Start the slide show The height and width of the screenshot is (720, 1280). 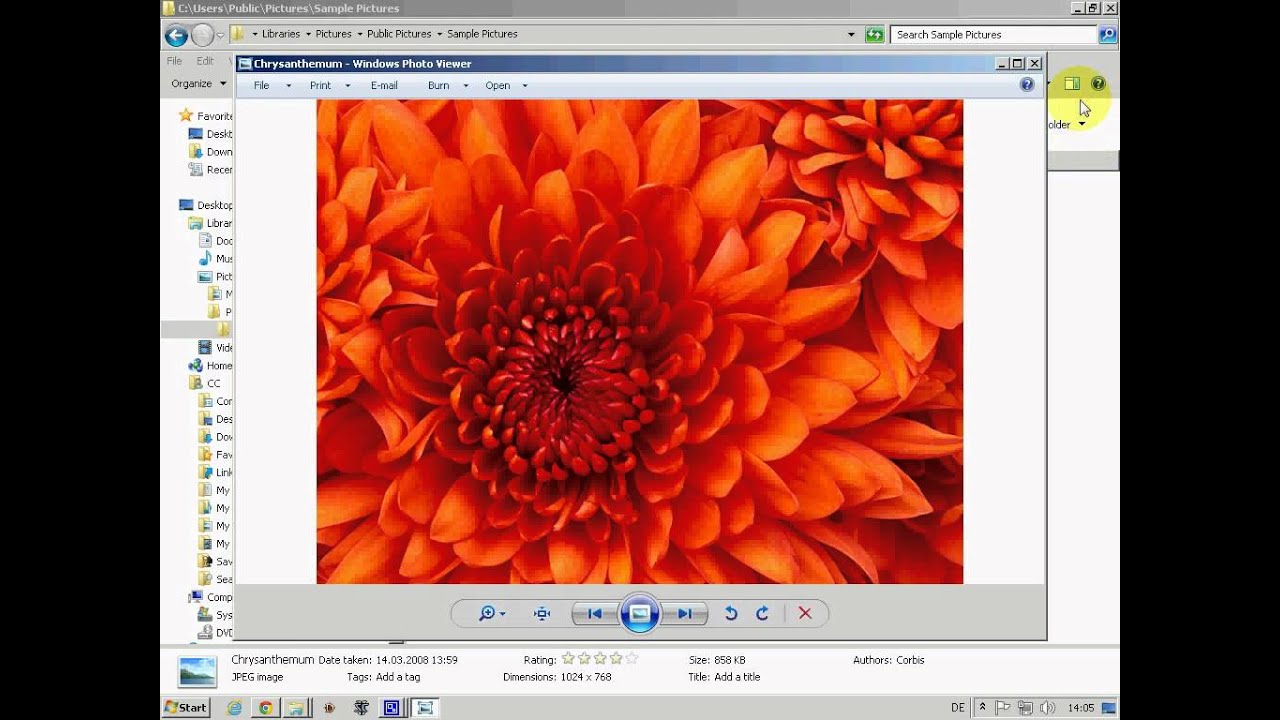coord(640,613)
